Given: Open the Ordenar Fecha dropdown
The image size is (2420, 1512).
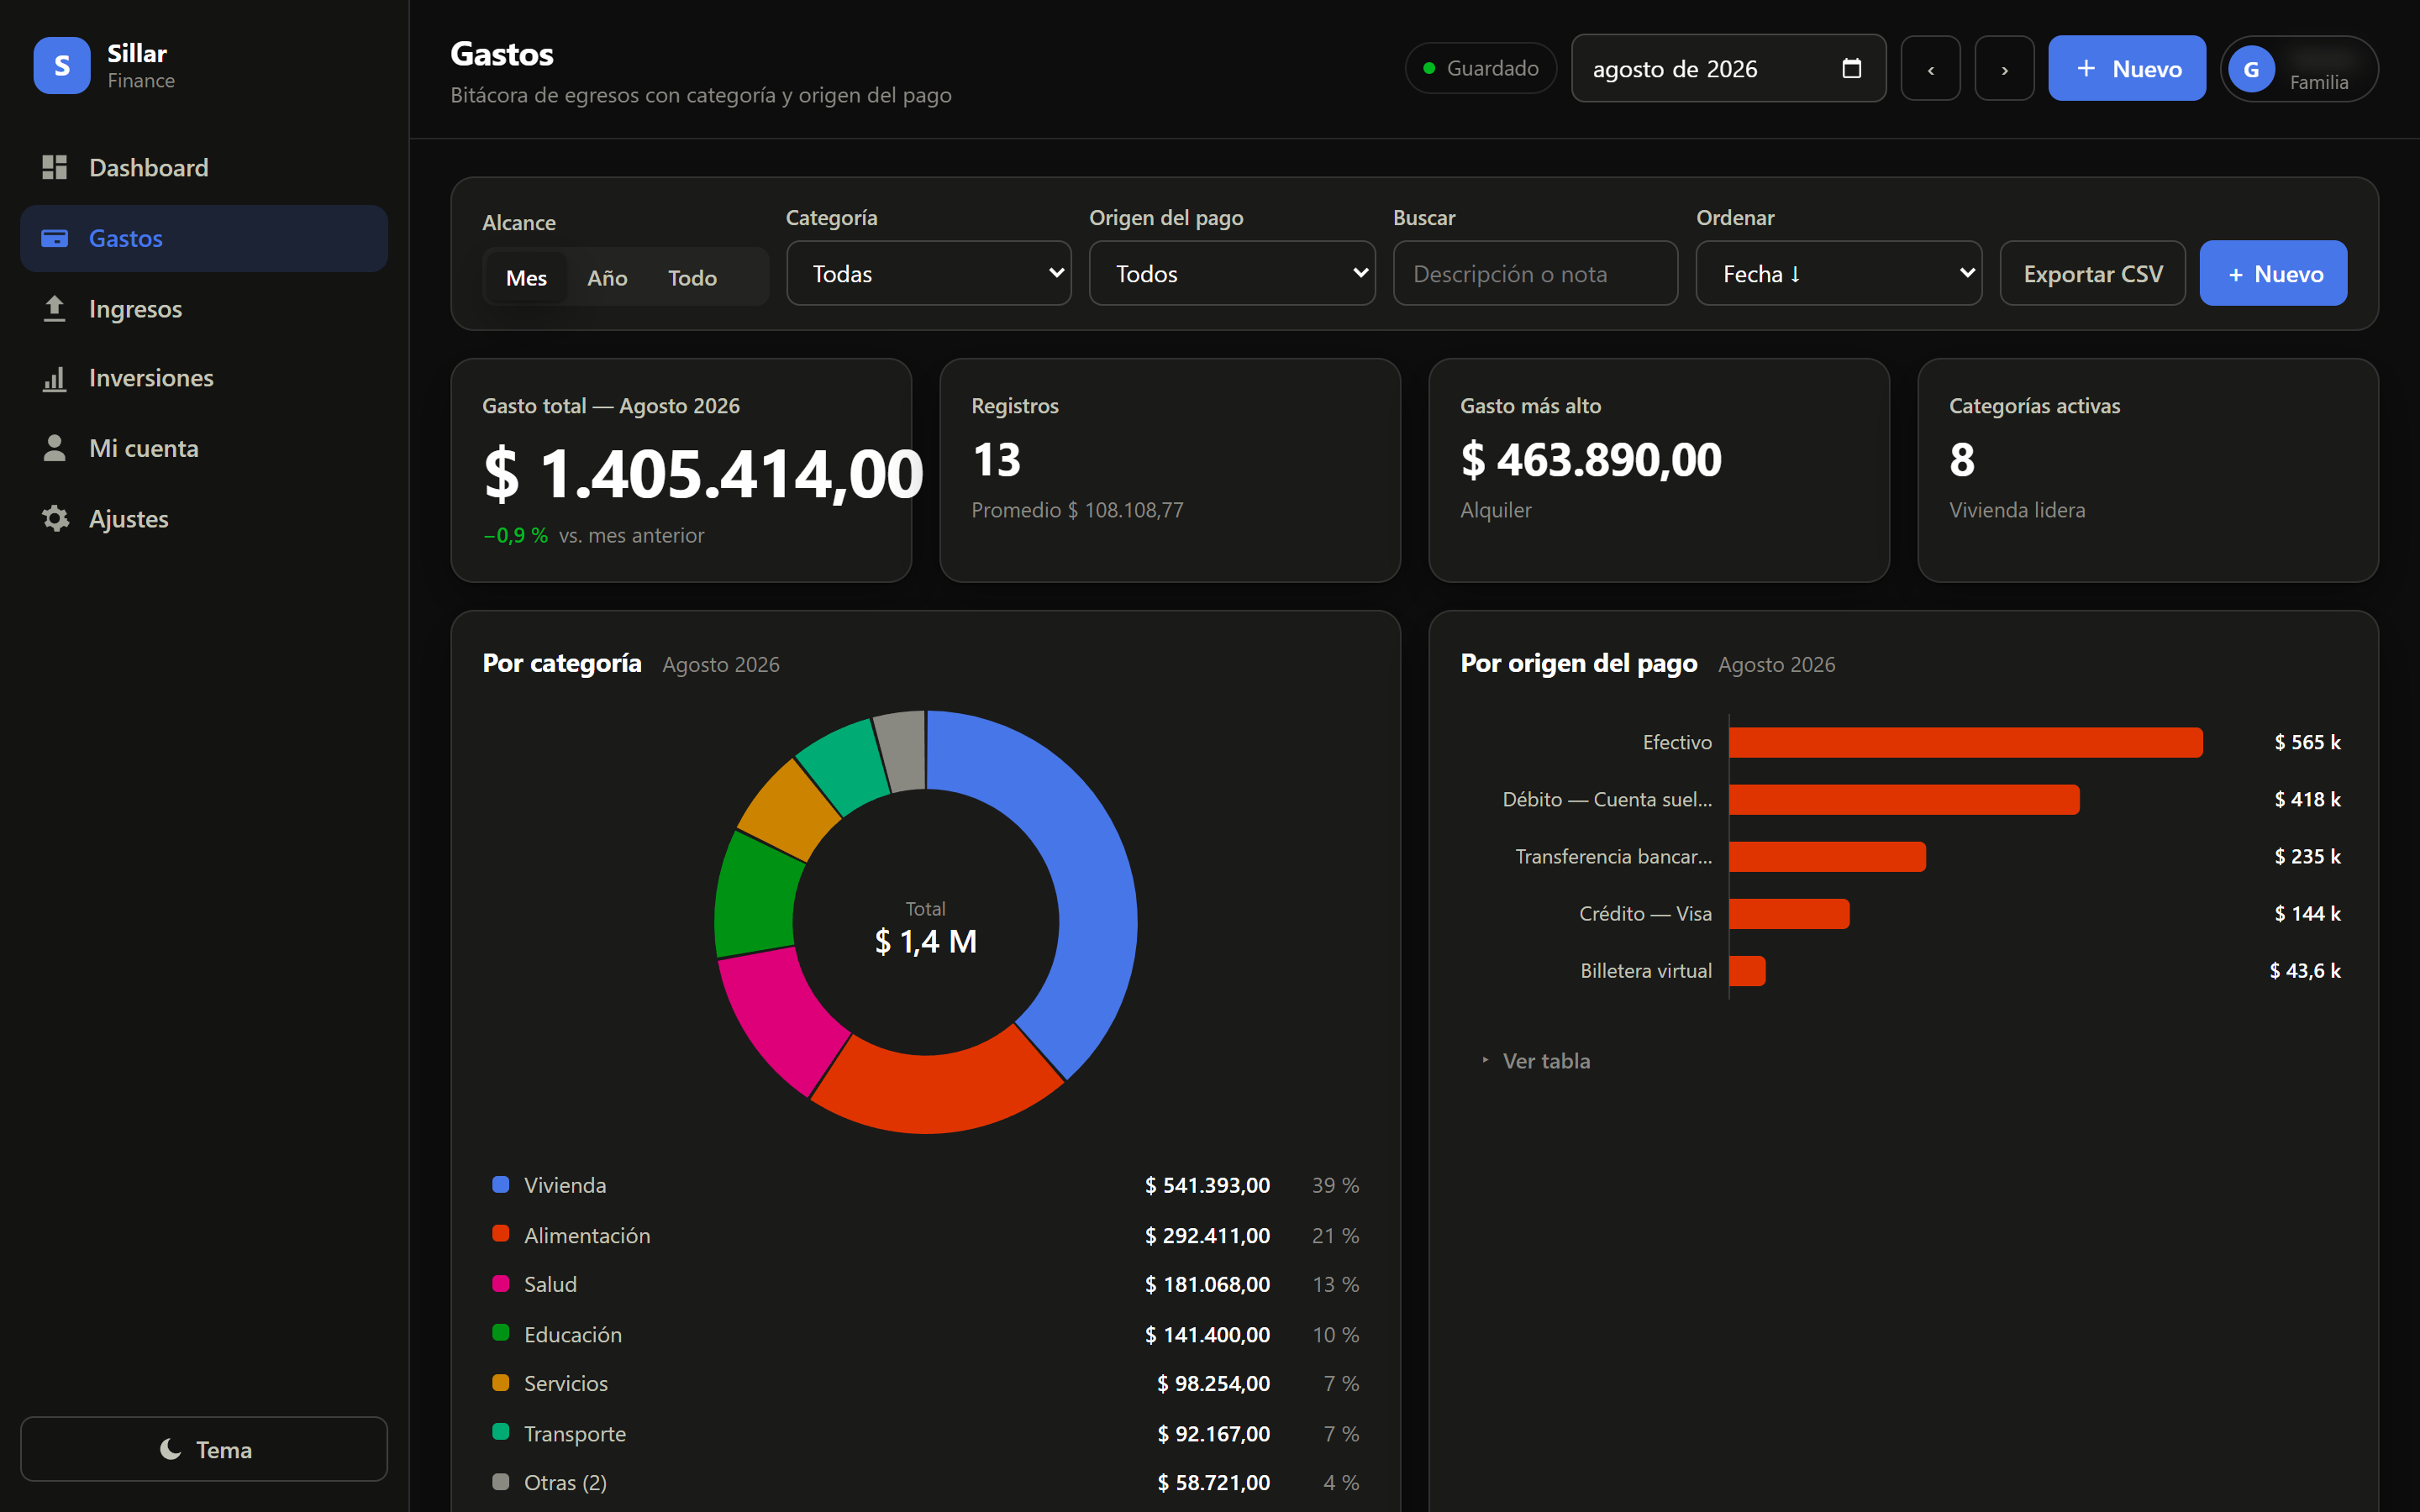Looking at the screenshot, I should [x=1839, y=273].
